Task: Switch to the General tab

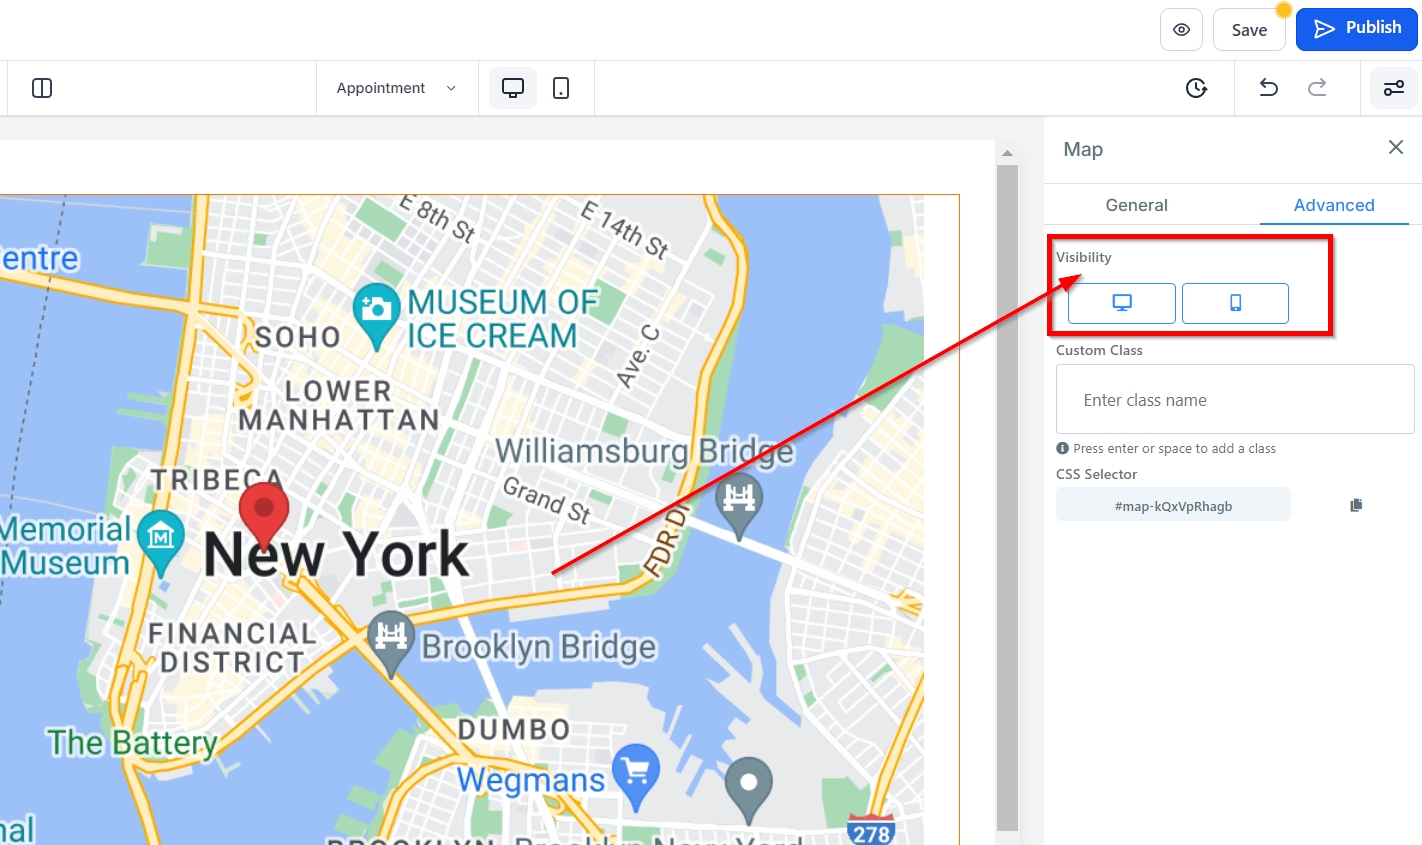Action: click(x=1136, y=205)
